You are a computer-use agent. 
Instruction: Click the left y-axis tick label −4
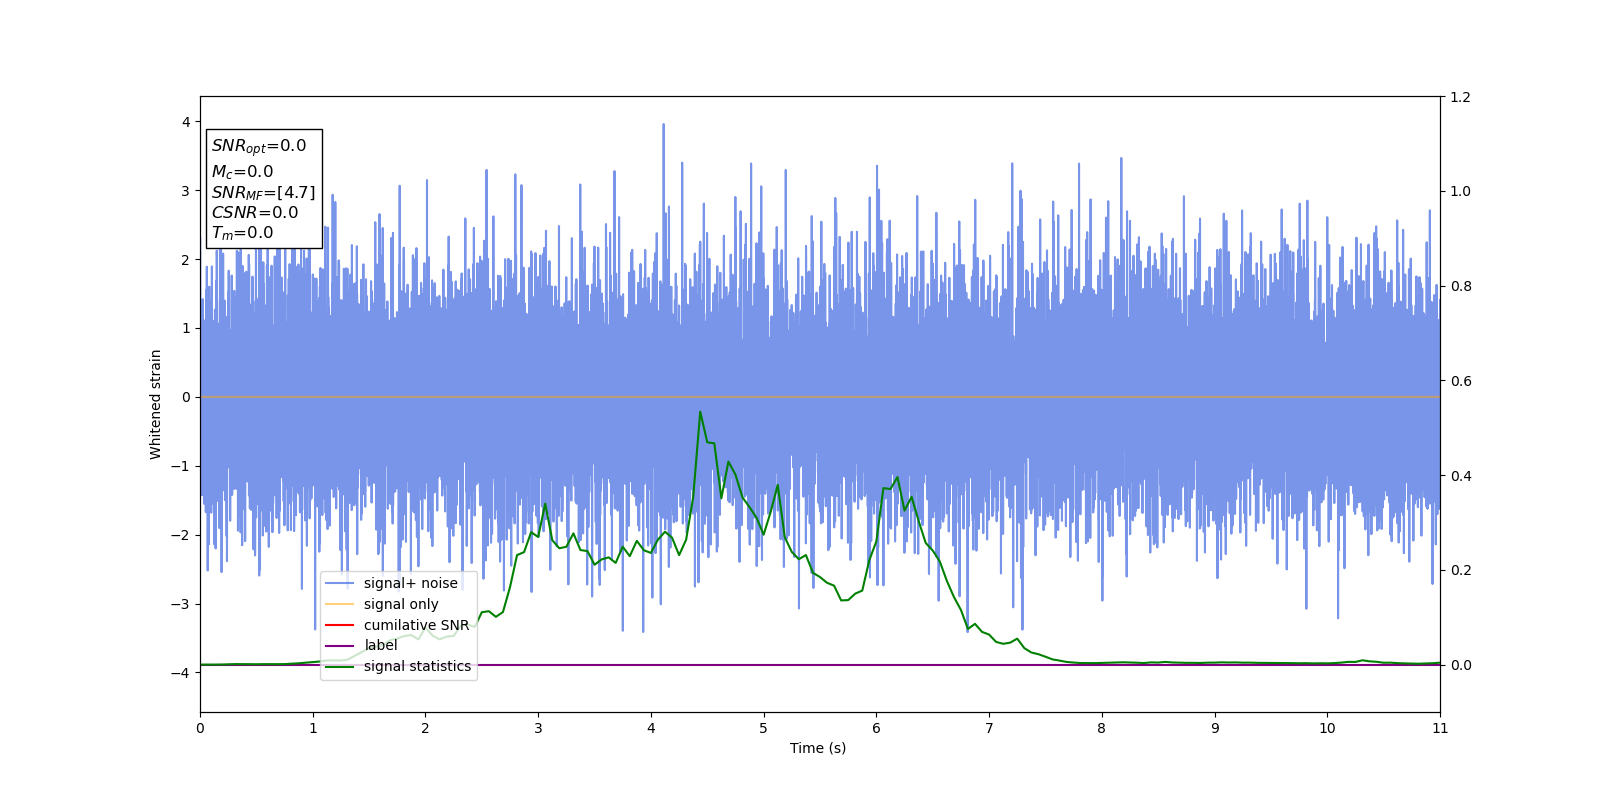[x=181, y=673]
